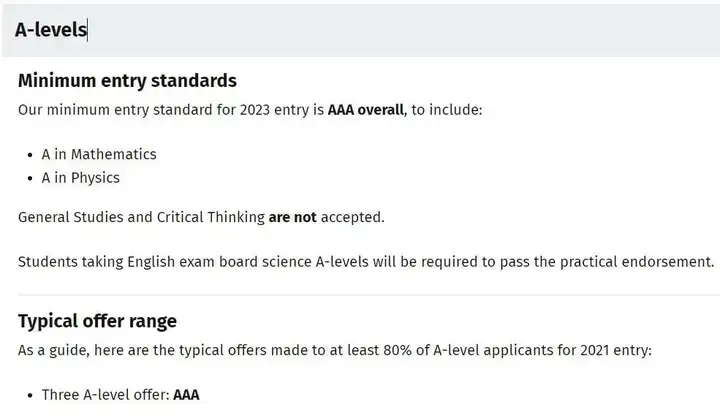Click the bullet dot before Mathematics
720x418 pixels.
[x=30, y=155]
